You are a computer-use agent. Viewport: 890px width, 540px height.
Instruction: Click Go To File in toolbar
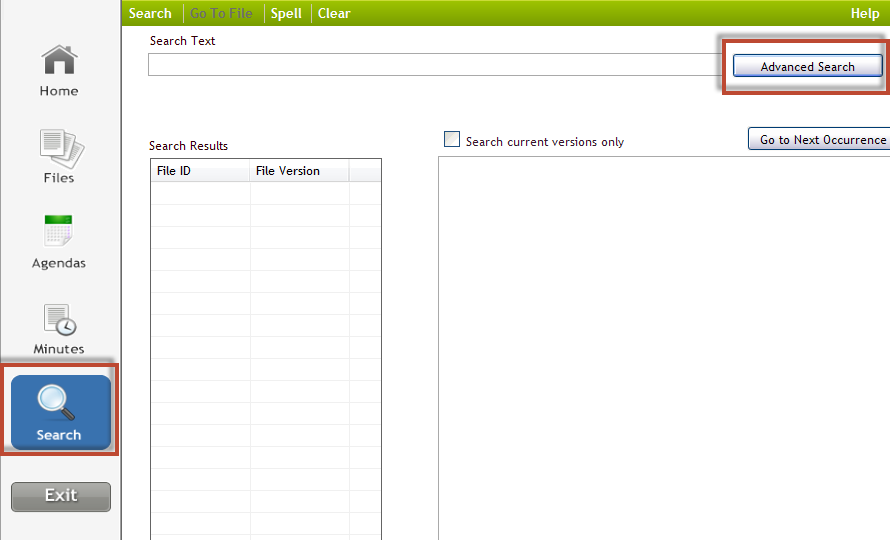pos(221,13)
